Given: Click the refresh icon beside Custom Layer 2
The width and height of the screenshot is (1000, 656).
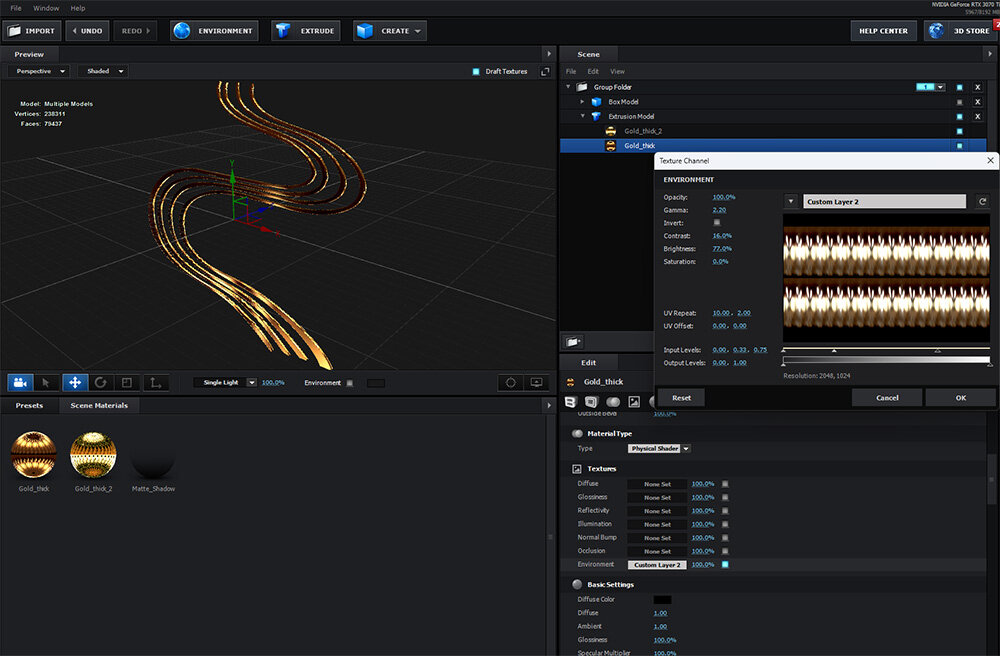Looking at the screenshot, I should pyautogui.click(x=982, y=202).
